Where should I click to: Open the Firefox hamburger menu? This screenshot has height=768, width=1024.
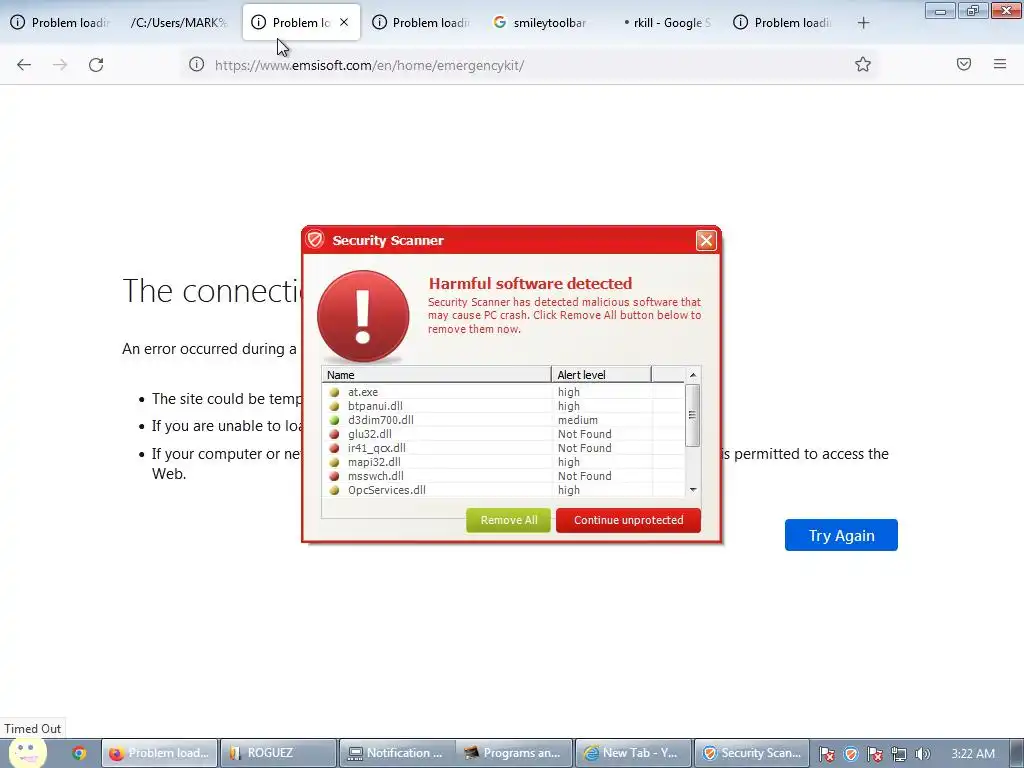point(1000,64)
